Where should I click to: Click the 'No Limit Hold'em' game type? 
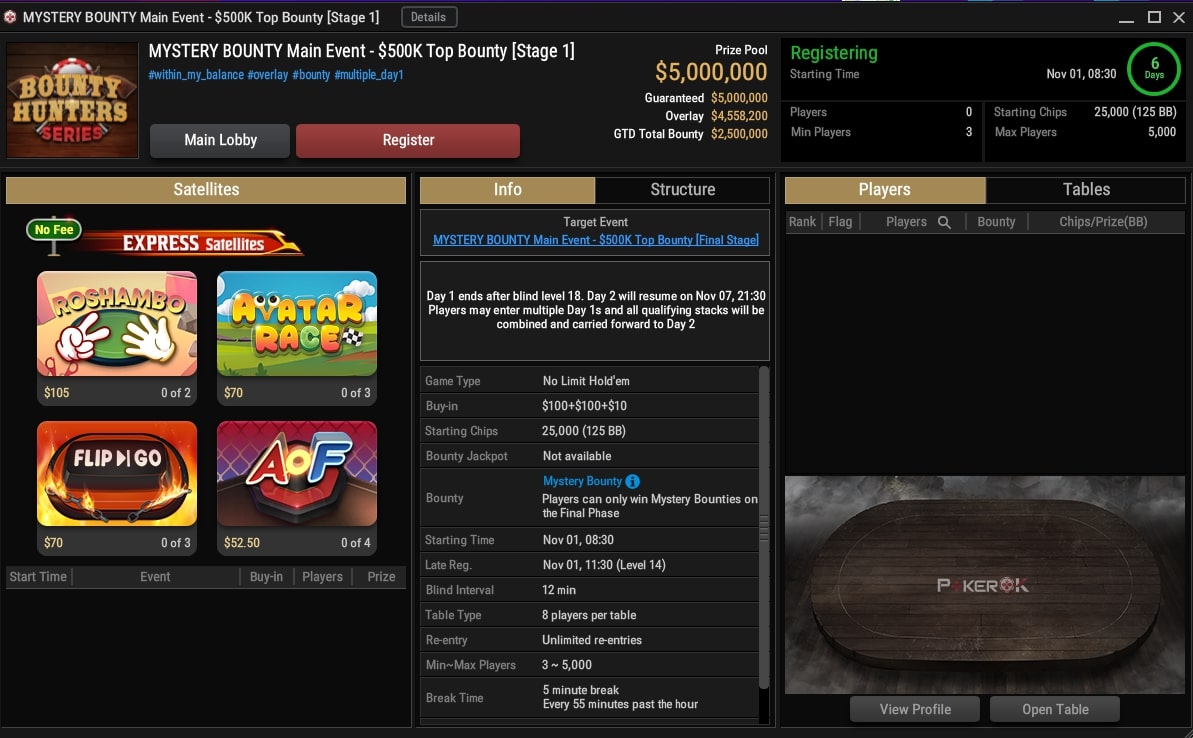click(x=586, y=380)
